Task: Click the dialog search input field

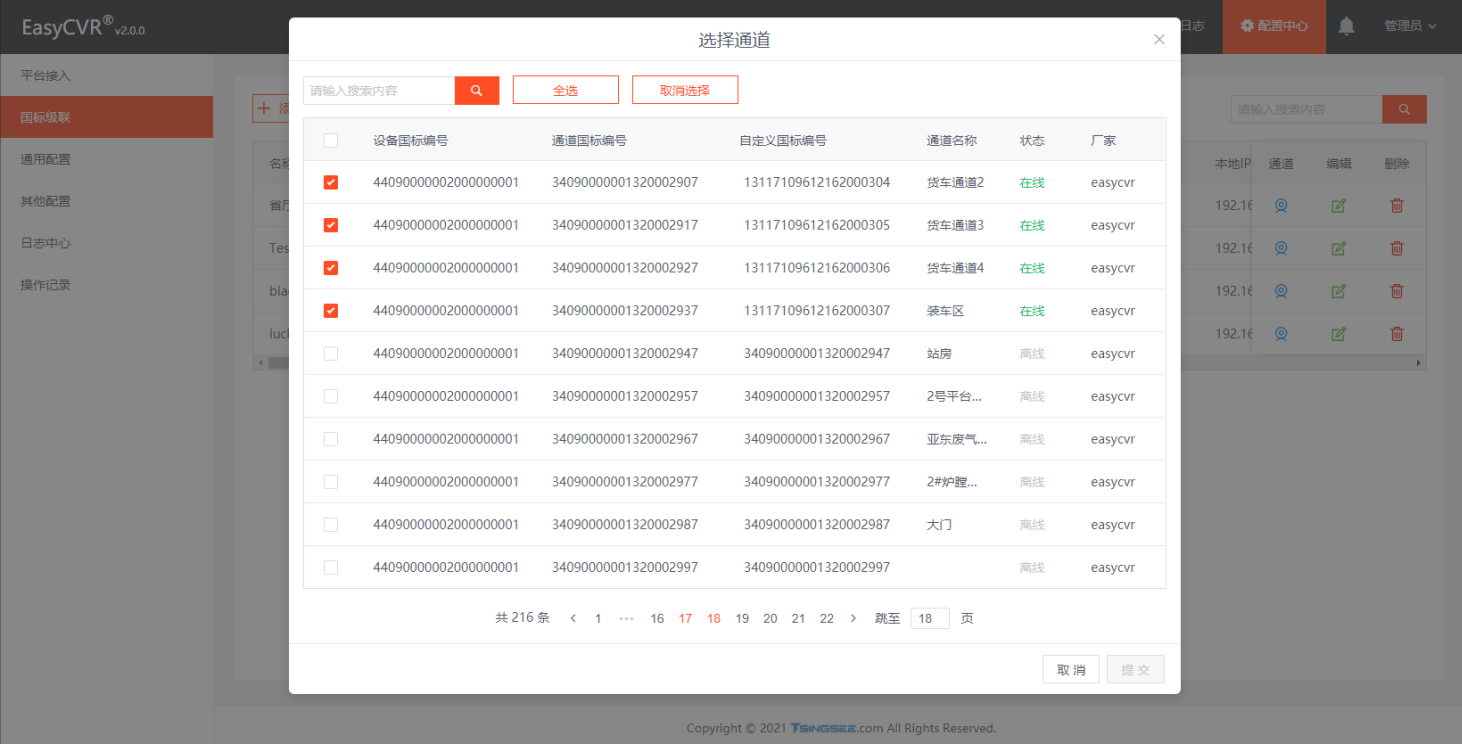Action: tap(379, 90)
